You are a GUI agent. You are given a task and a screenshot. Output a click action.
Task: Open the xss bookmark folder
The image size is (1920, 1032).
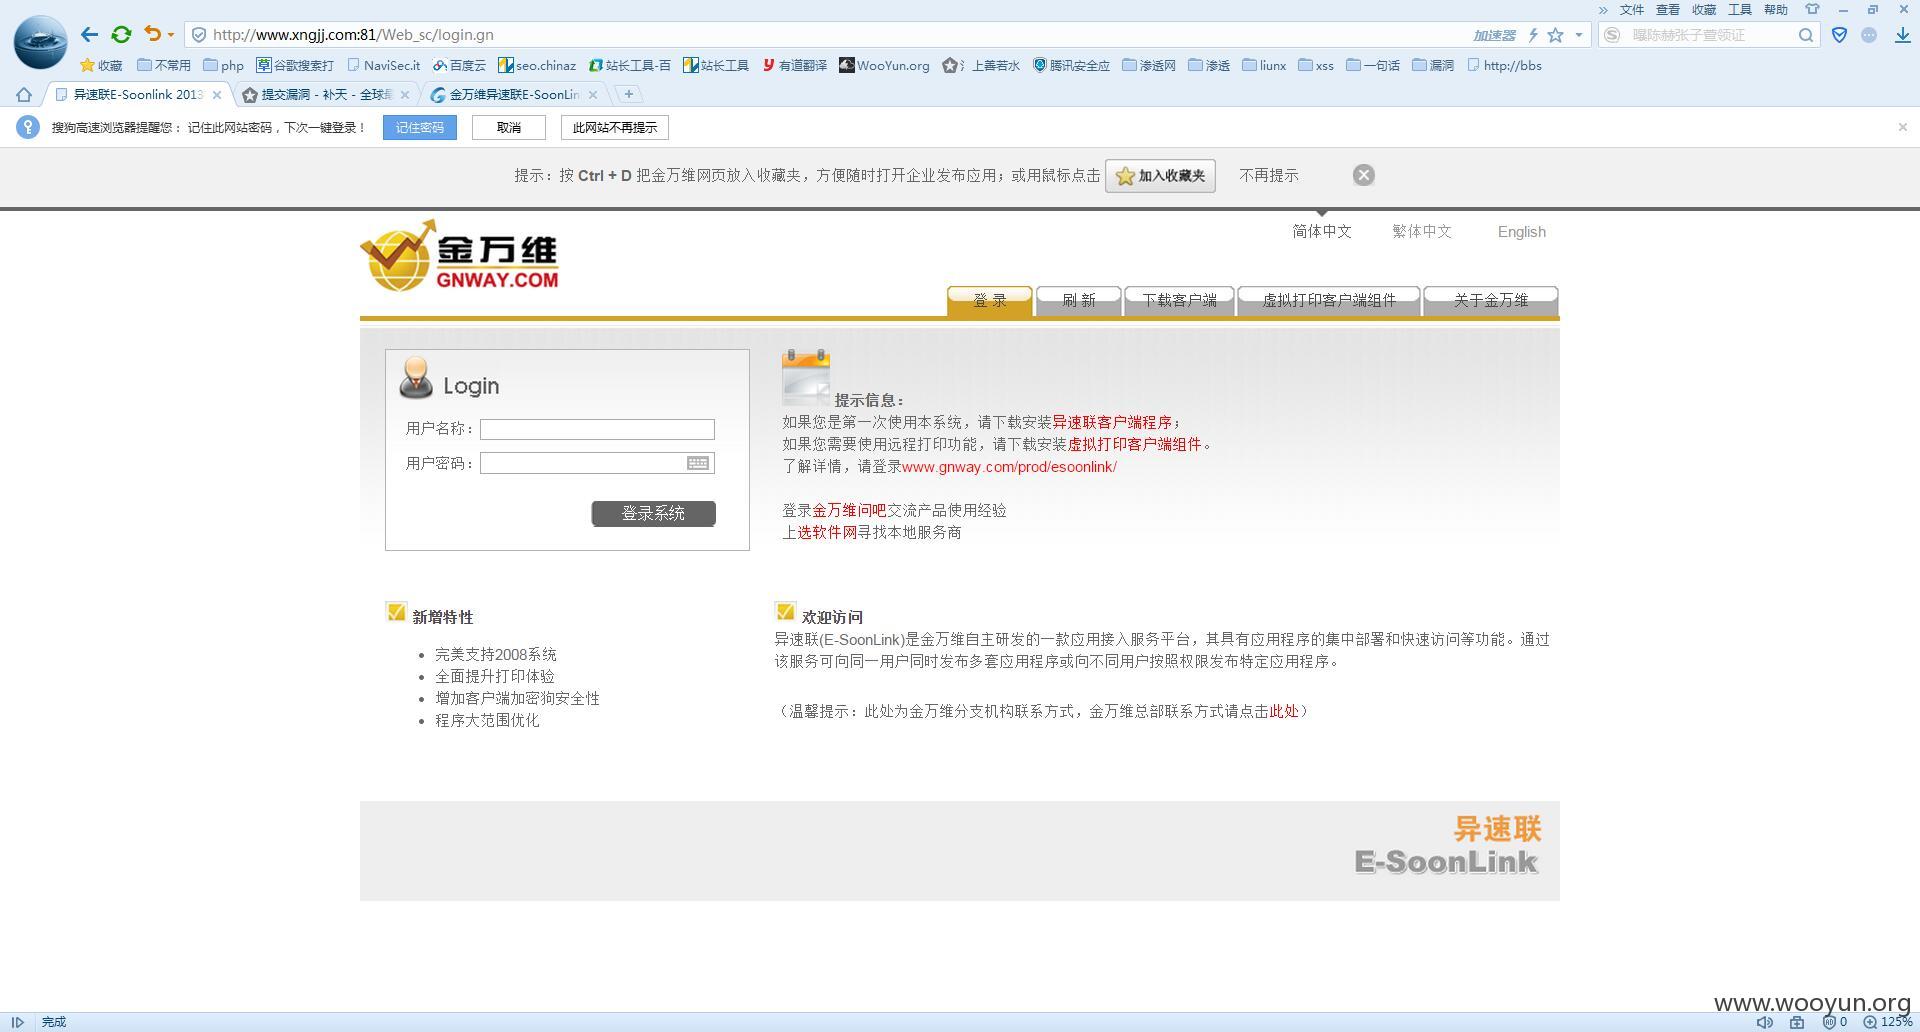[x=1316, y=66]
